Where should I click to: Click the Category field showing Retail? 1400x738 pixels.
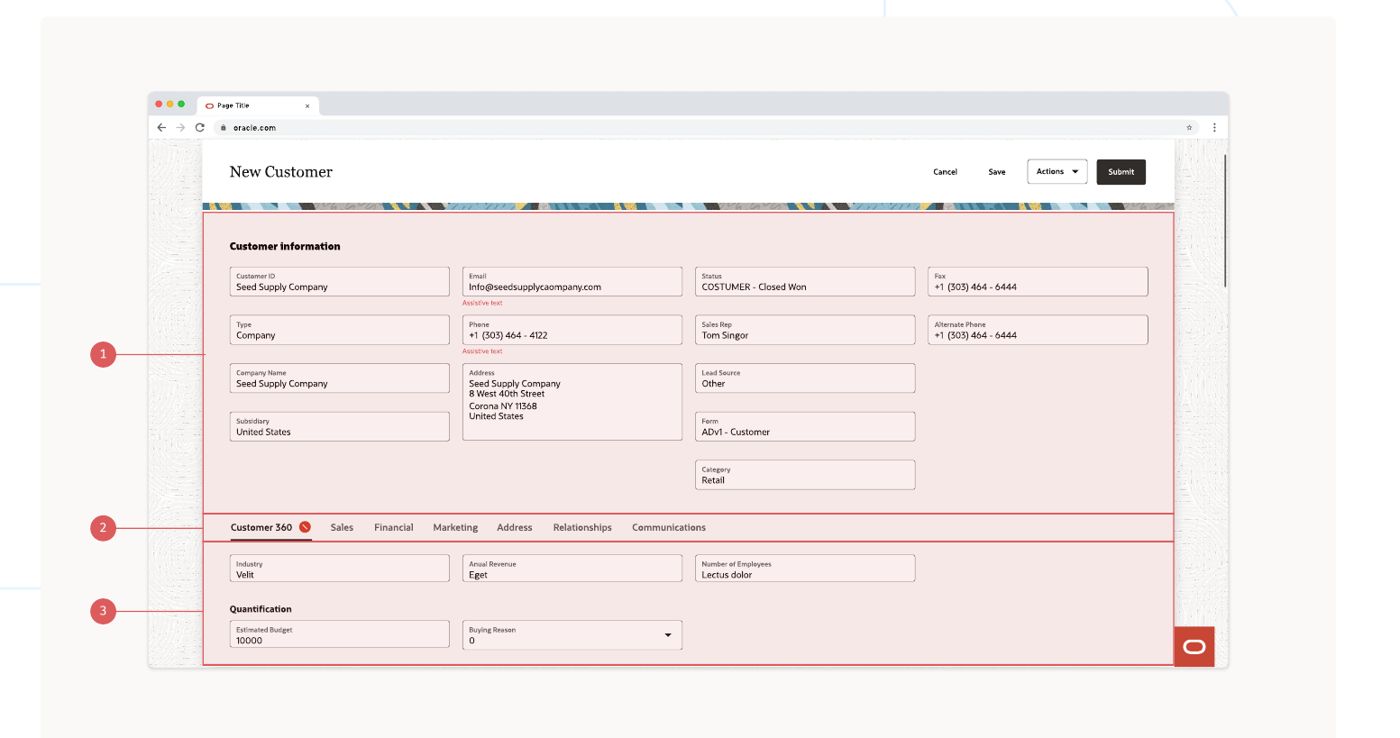805,475
